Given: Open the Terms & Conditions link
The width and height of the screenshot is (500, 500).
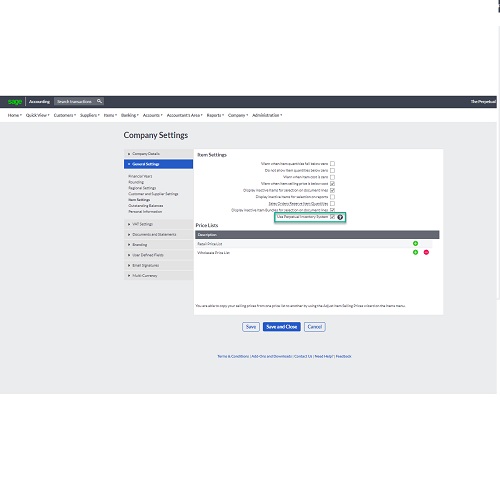Looking at the screenshot, I should pyautogui.click(x=233, y=356).
